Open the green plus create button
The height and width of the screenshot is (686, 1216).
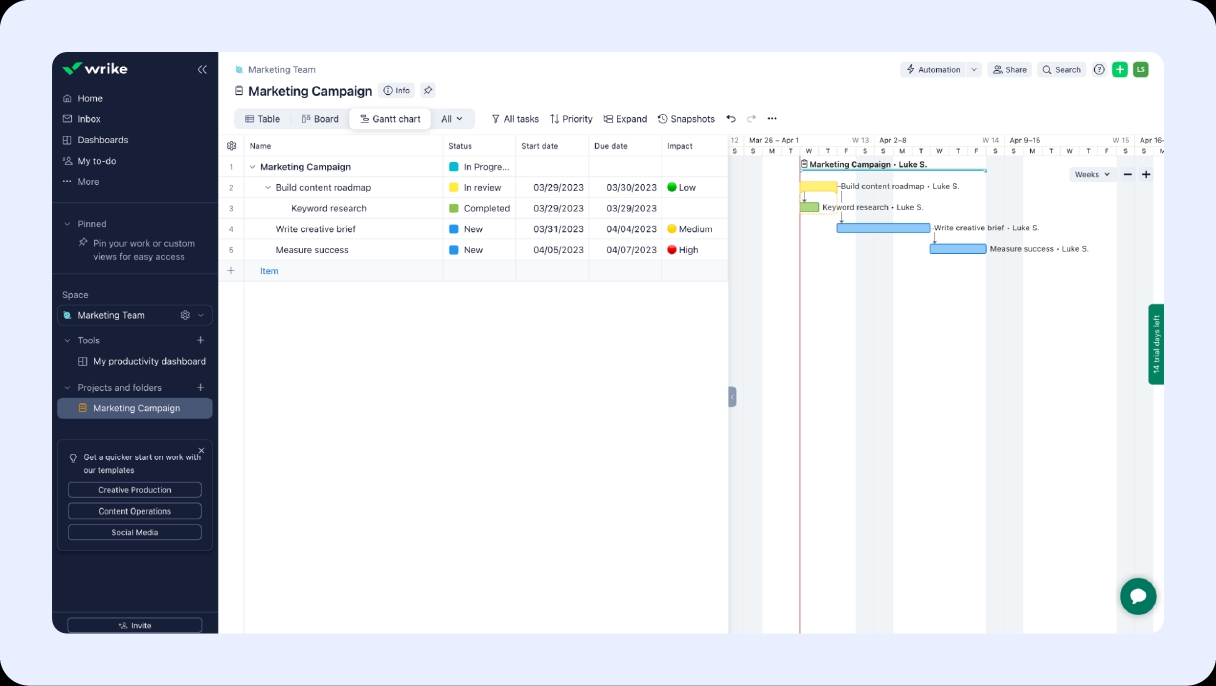(1120, 70)
